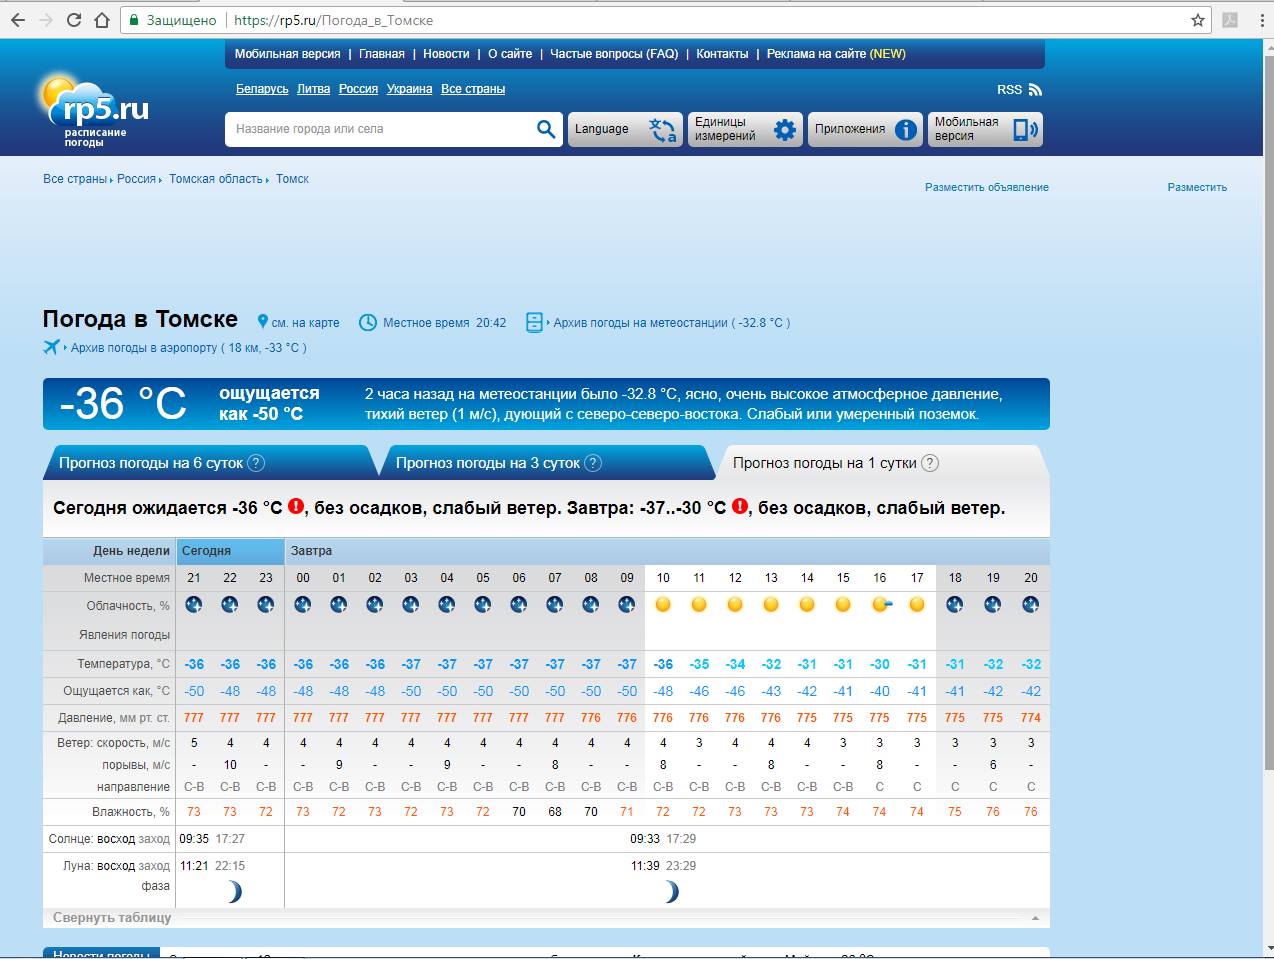The image size is (1274, 959).
Task: Focus the city name search field
Action: [380, 129]
